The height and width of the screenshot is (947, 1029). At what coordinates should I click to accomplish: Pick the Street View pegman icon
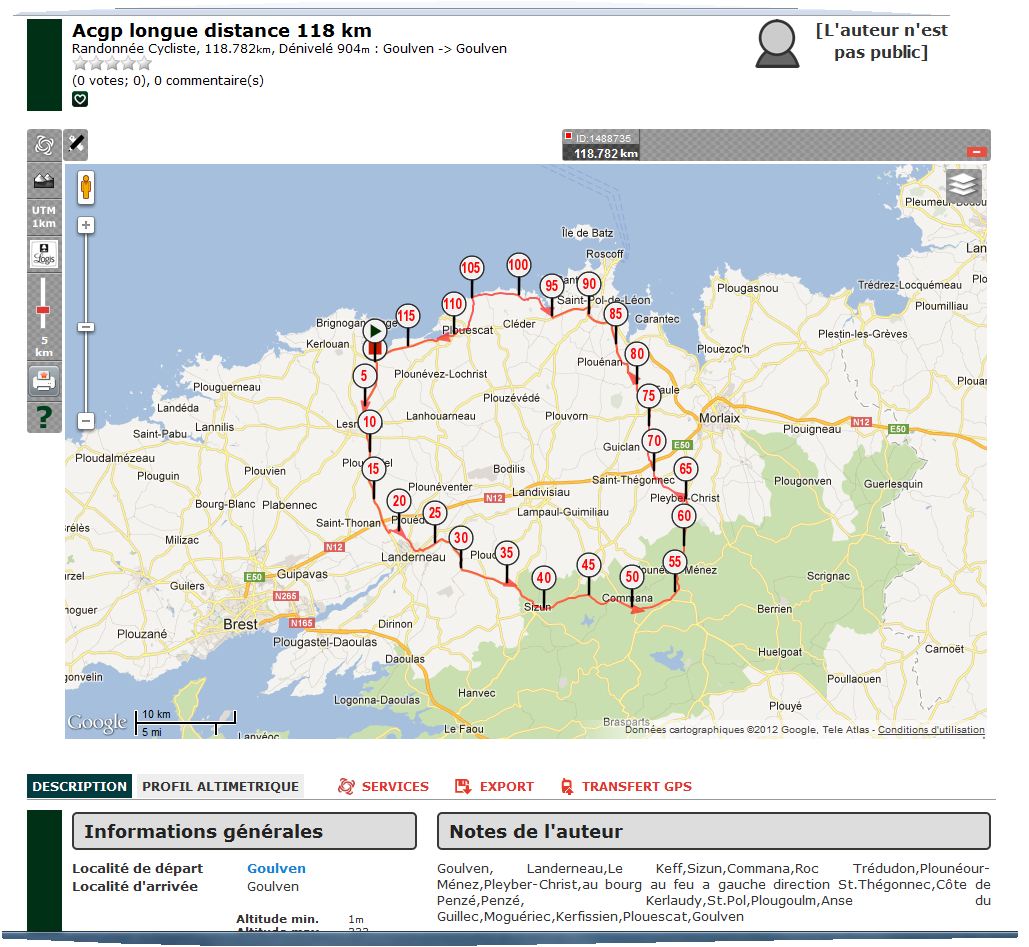pyautogui.click(x=86, y=188)
